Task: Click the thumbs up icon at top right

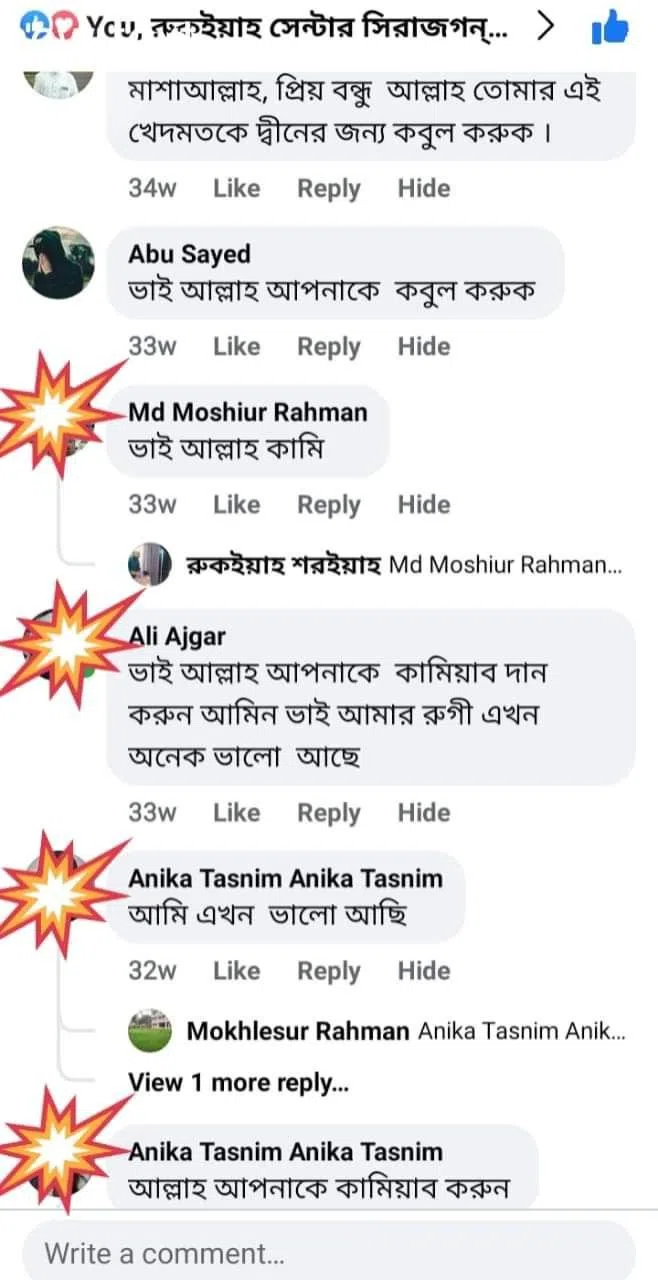Action: pos(613,30)
